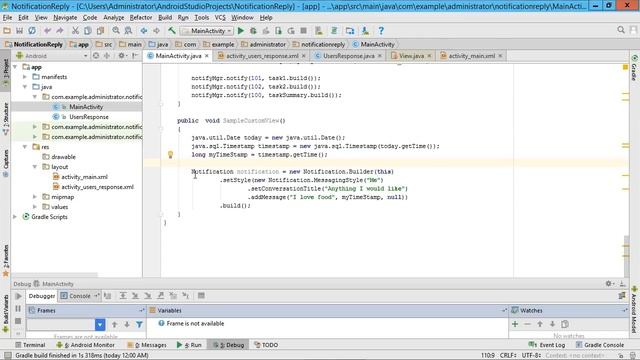The height and width of the screenshot is (360, 640).
Task: Click the Open folder toolbar icon
Action: [x=7, y=31]
